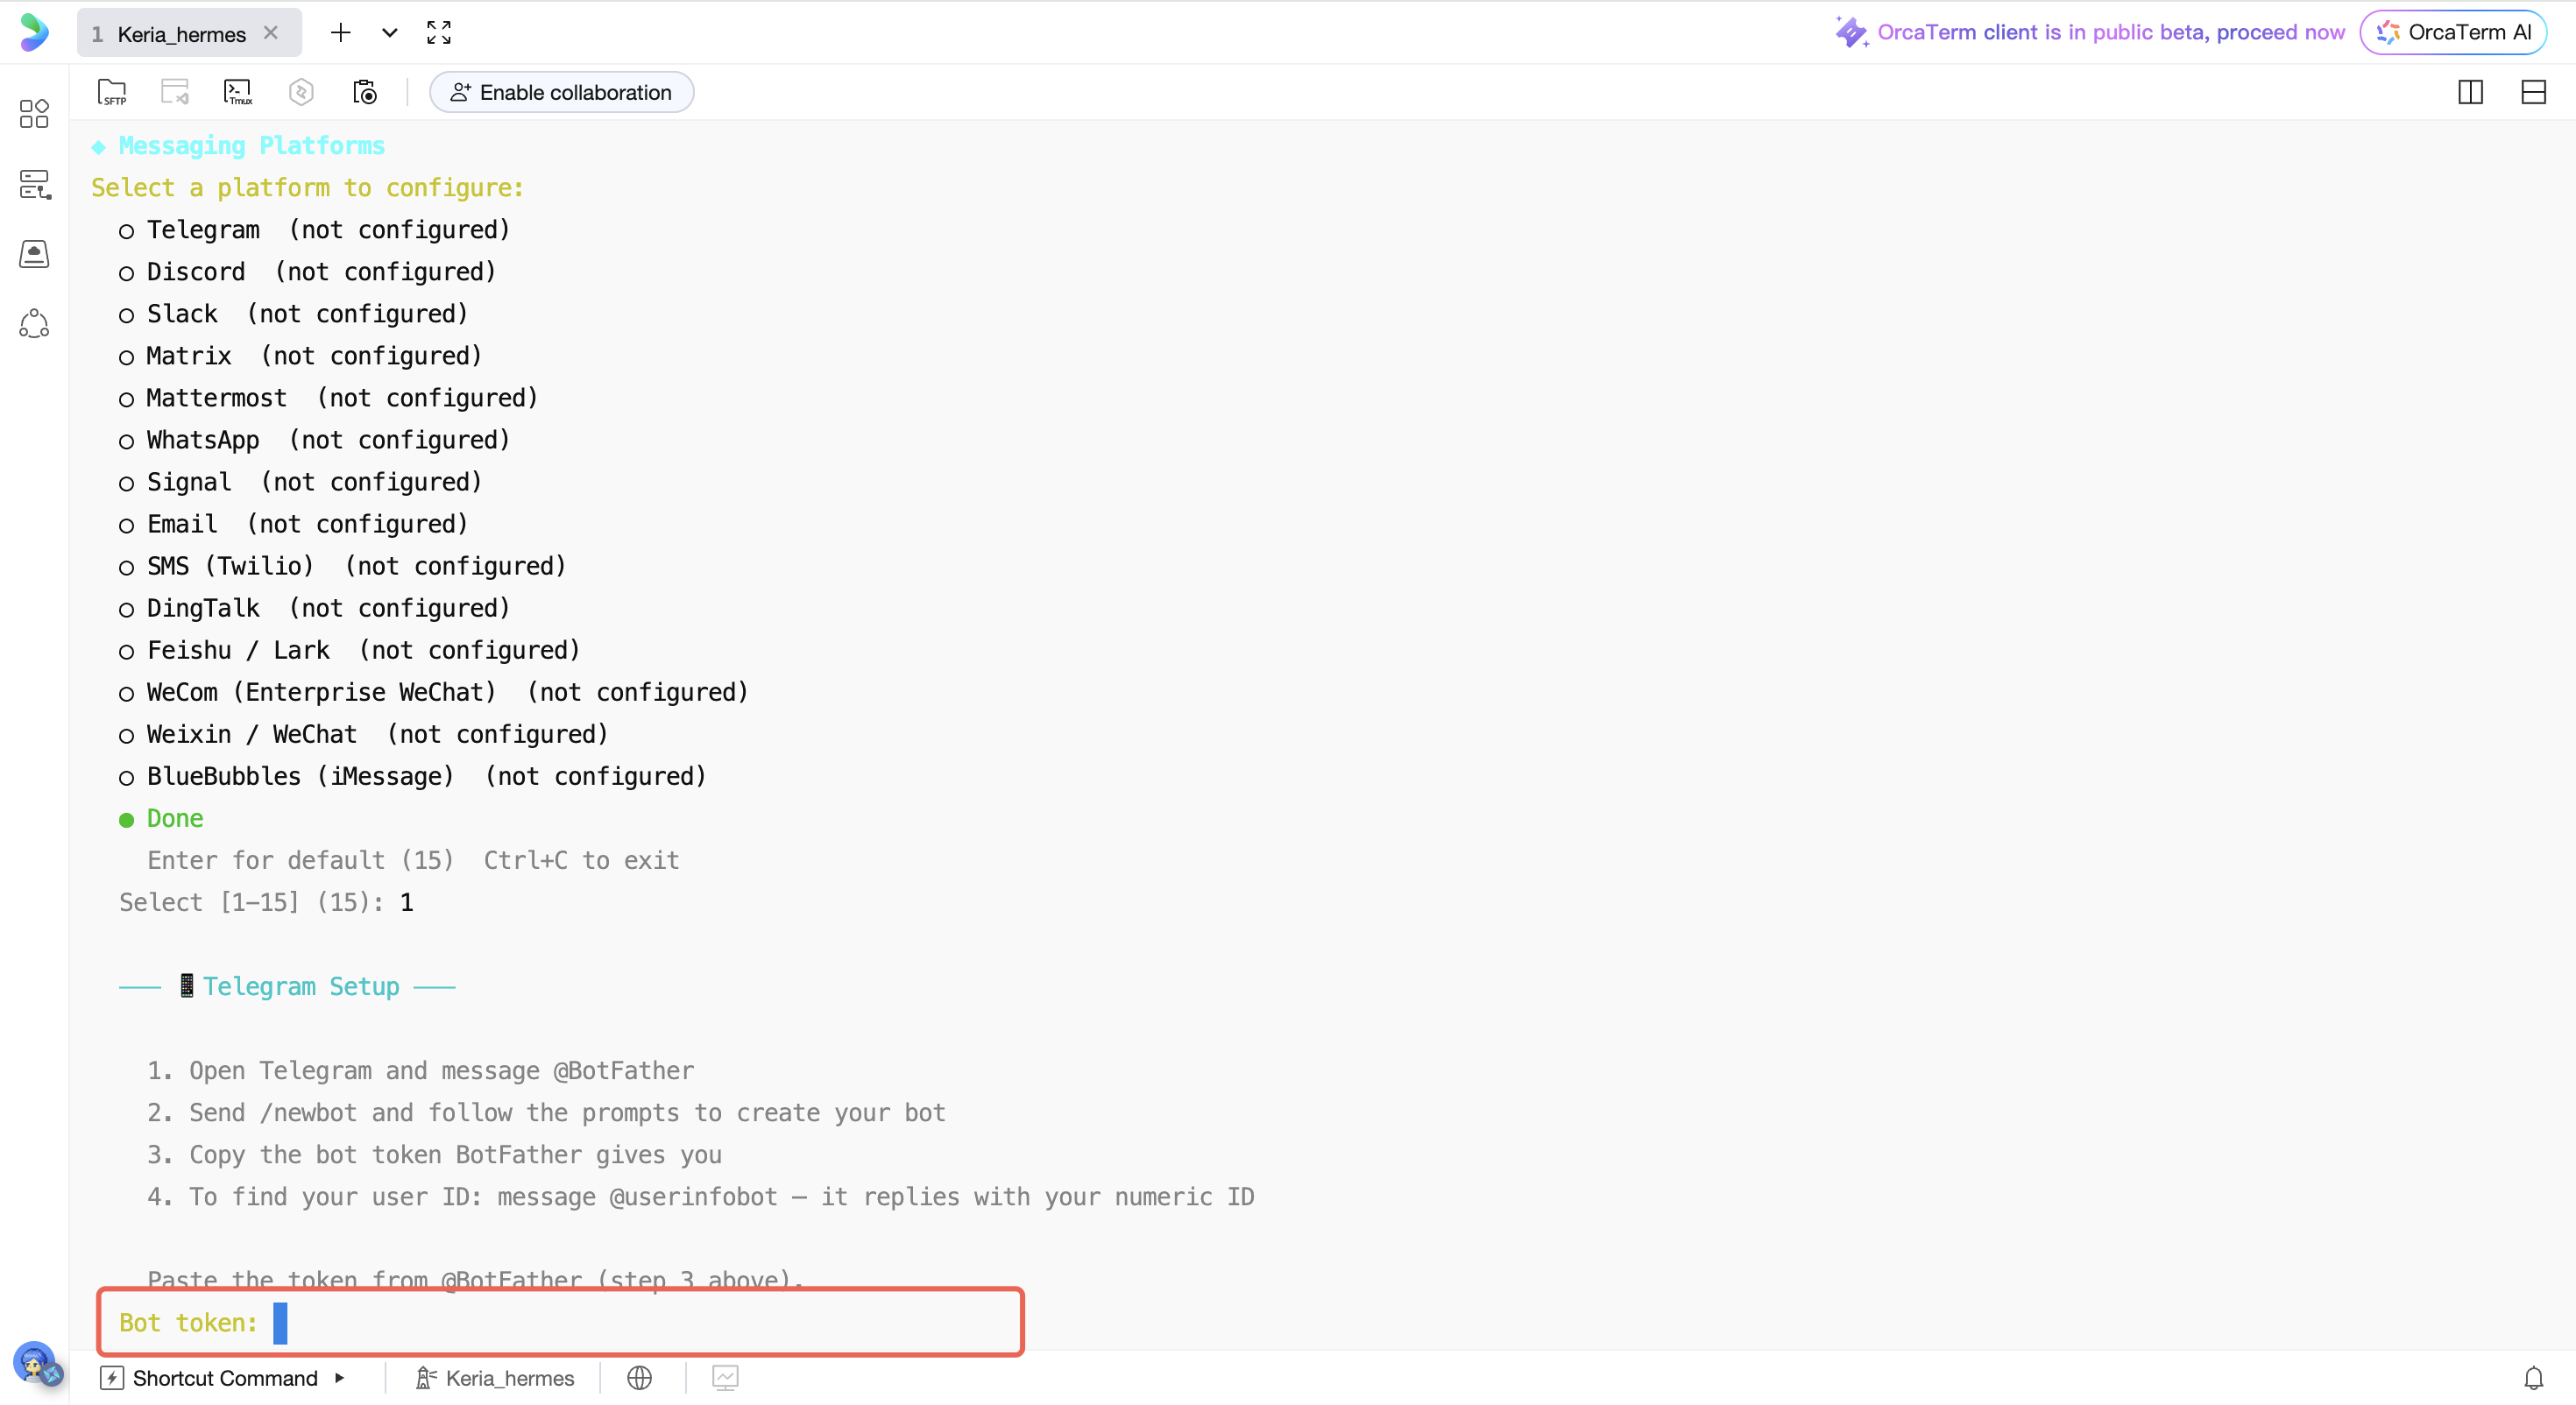This screenshot has height=1405, width=2576.
Task: Select the Done radio option
Action: tap(126, 819)
